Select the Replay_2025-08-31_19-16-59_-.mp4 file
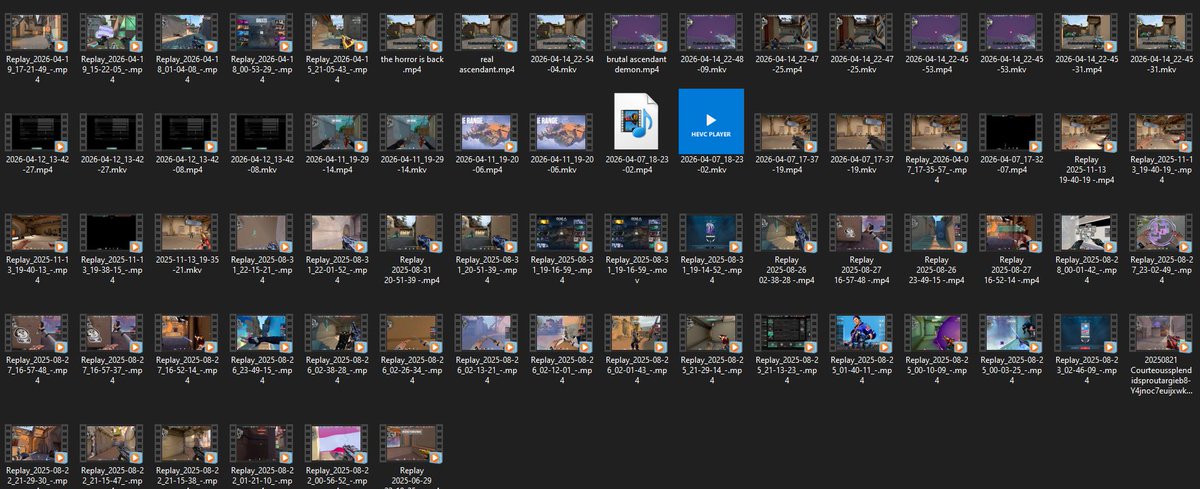The height and width of the screenshot is (489, 1200). pos(561,250)
